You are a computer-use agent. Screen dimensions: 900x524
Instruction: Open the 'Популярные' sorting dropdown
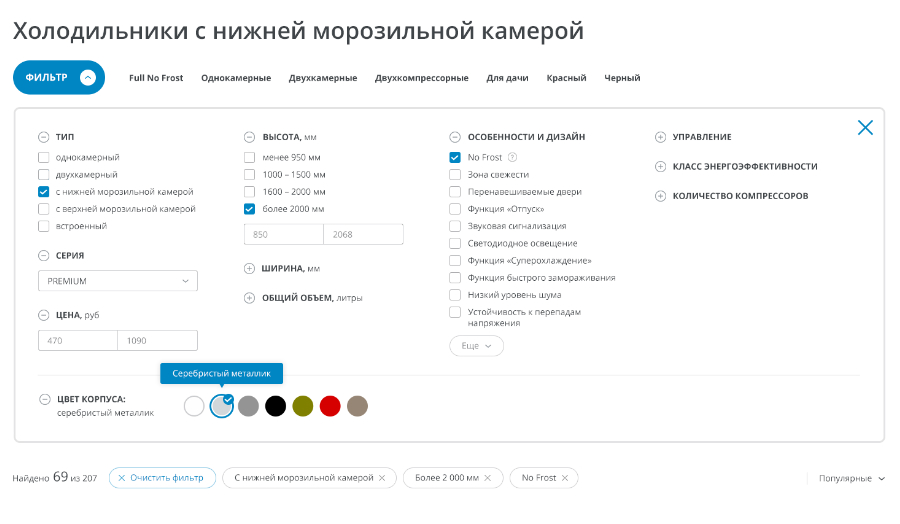[x=851, y=479]
